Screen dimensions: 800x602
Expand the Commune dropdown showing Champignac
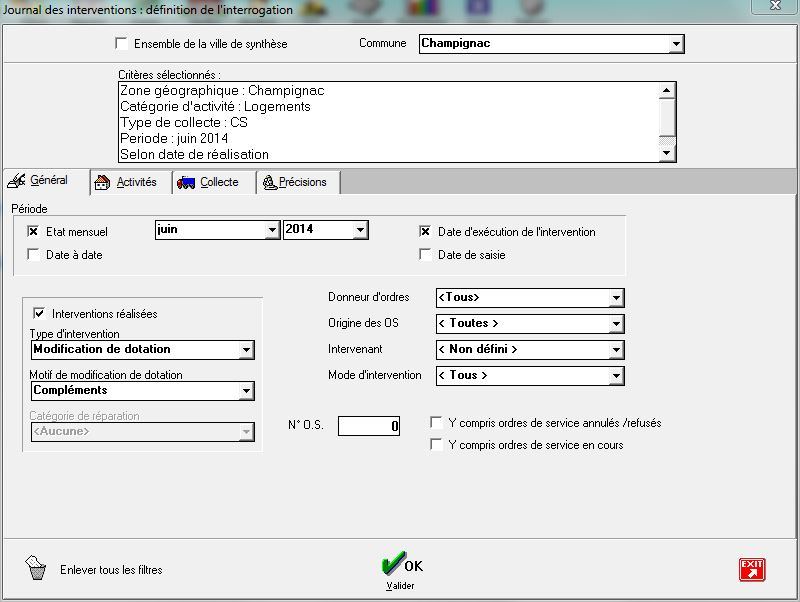(x=676, y=44)
